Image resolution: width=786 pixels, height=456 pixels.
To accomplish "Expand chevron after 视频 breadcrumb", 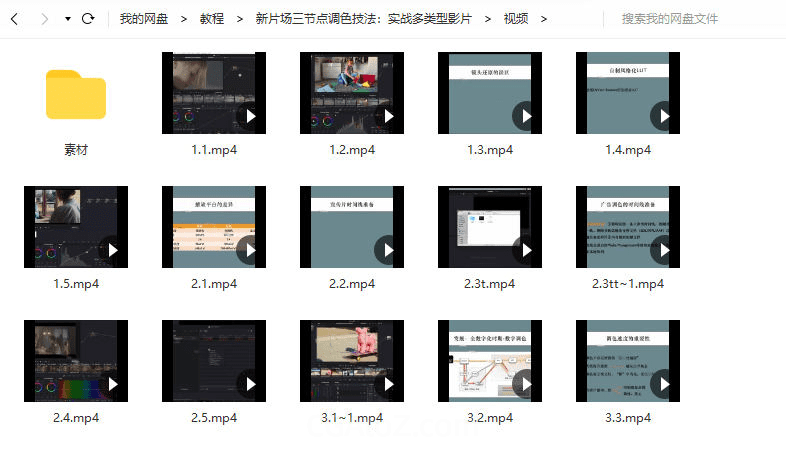I will [543, 19].
